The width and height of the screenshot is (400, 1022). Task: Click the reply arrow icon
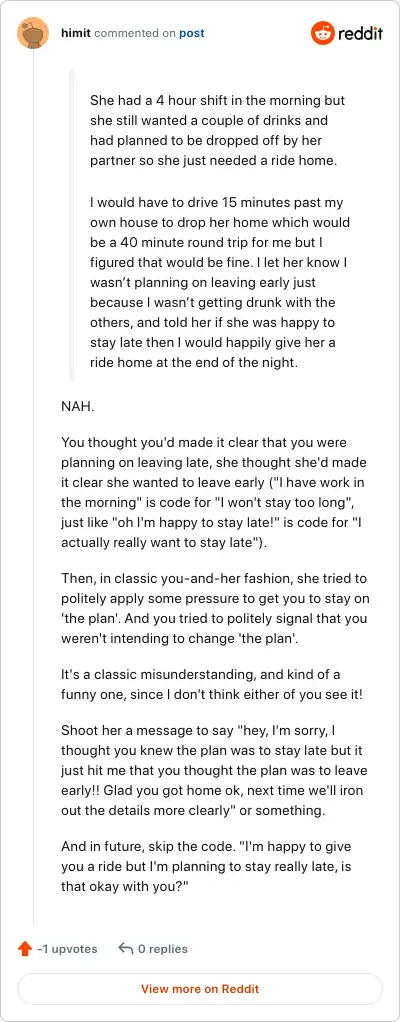126,948
